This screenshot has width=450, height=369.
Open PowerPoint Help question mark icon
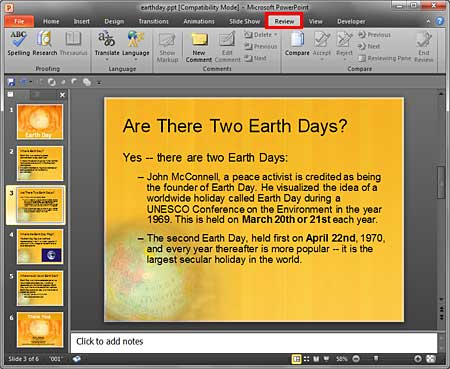point(440,21)
